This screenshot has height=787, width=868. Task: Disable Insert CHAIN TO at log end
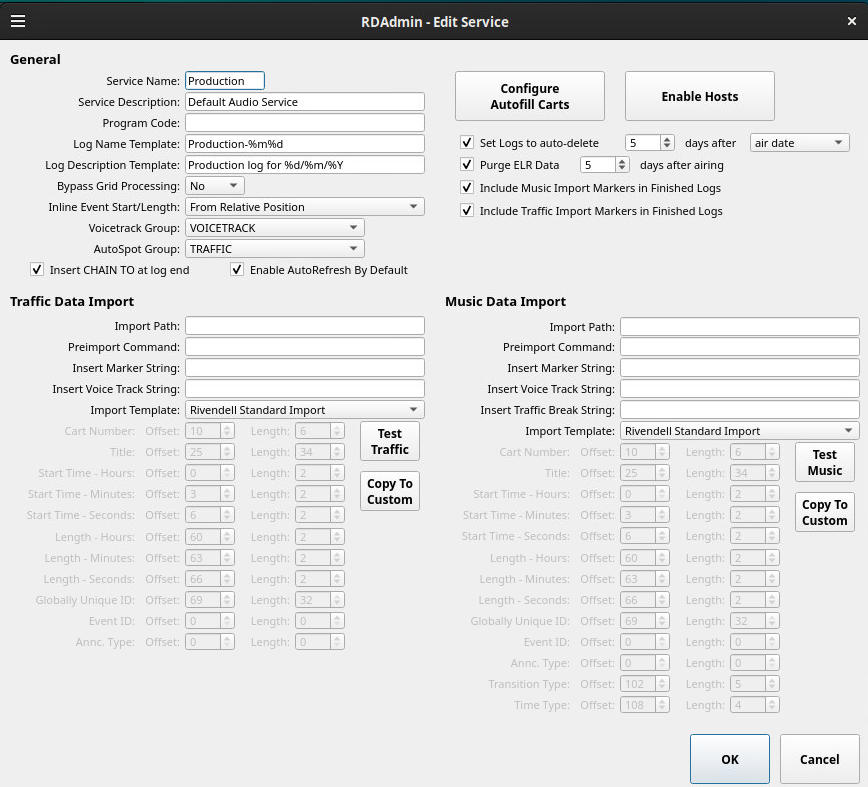click(x=37, y=270)
